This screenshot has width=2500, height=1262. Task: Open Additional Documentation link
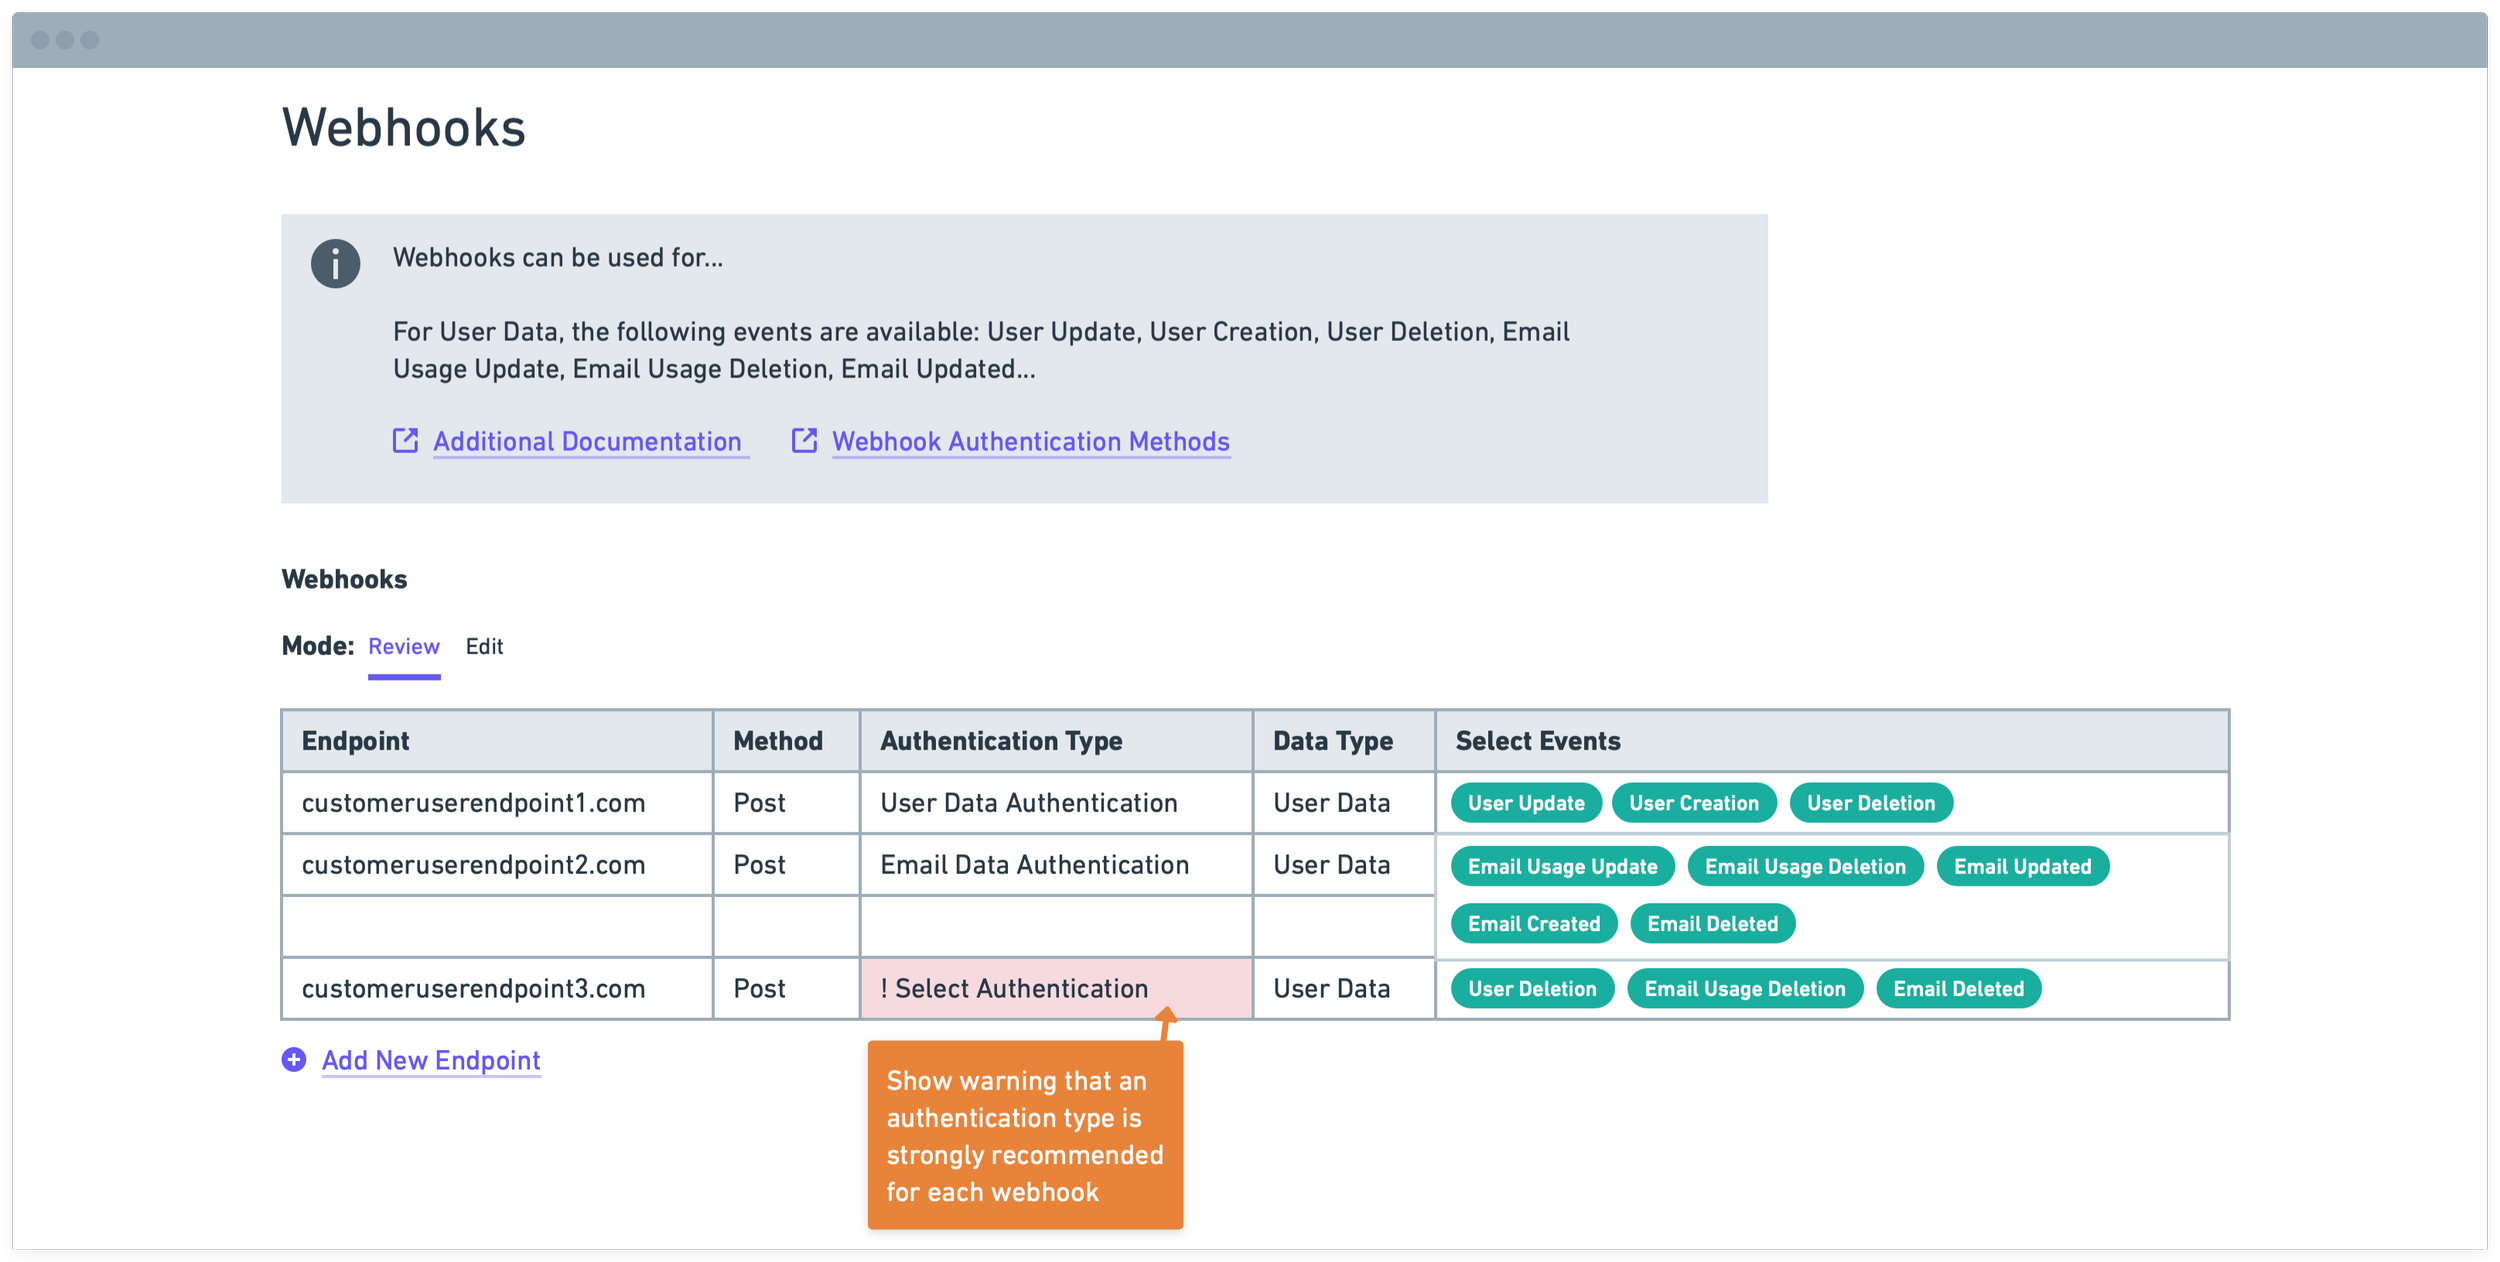coord(587,442)
